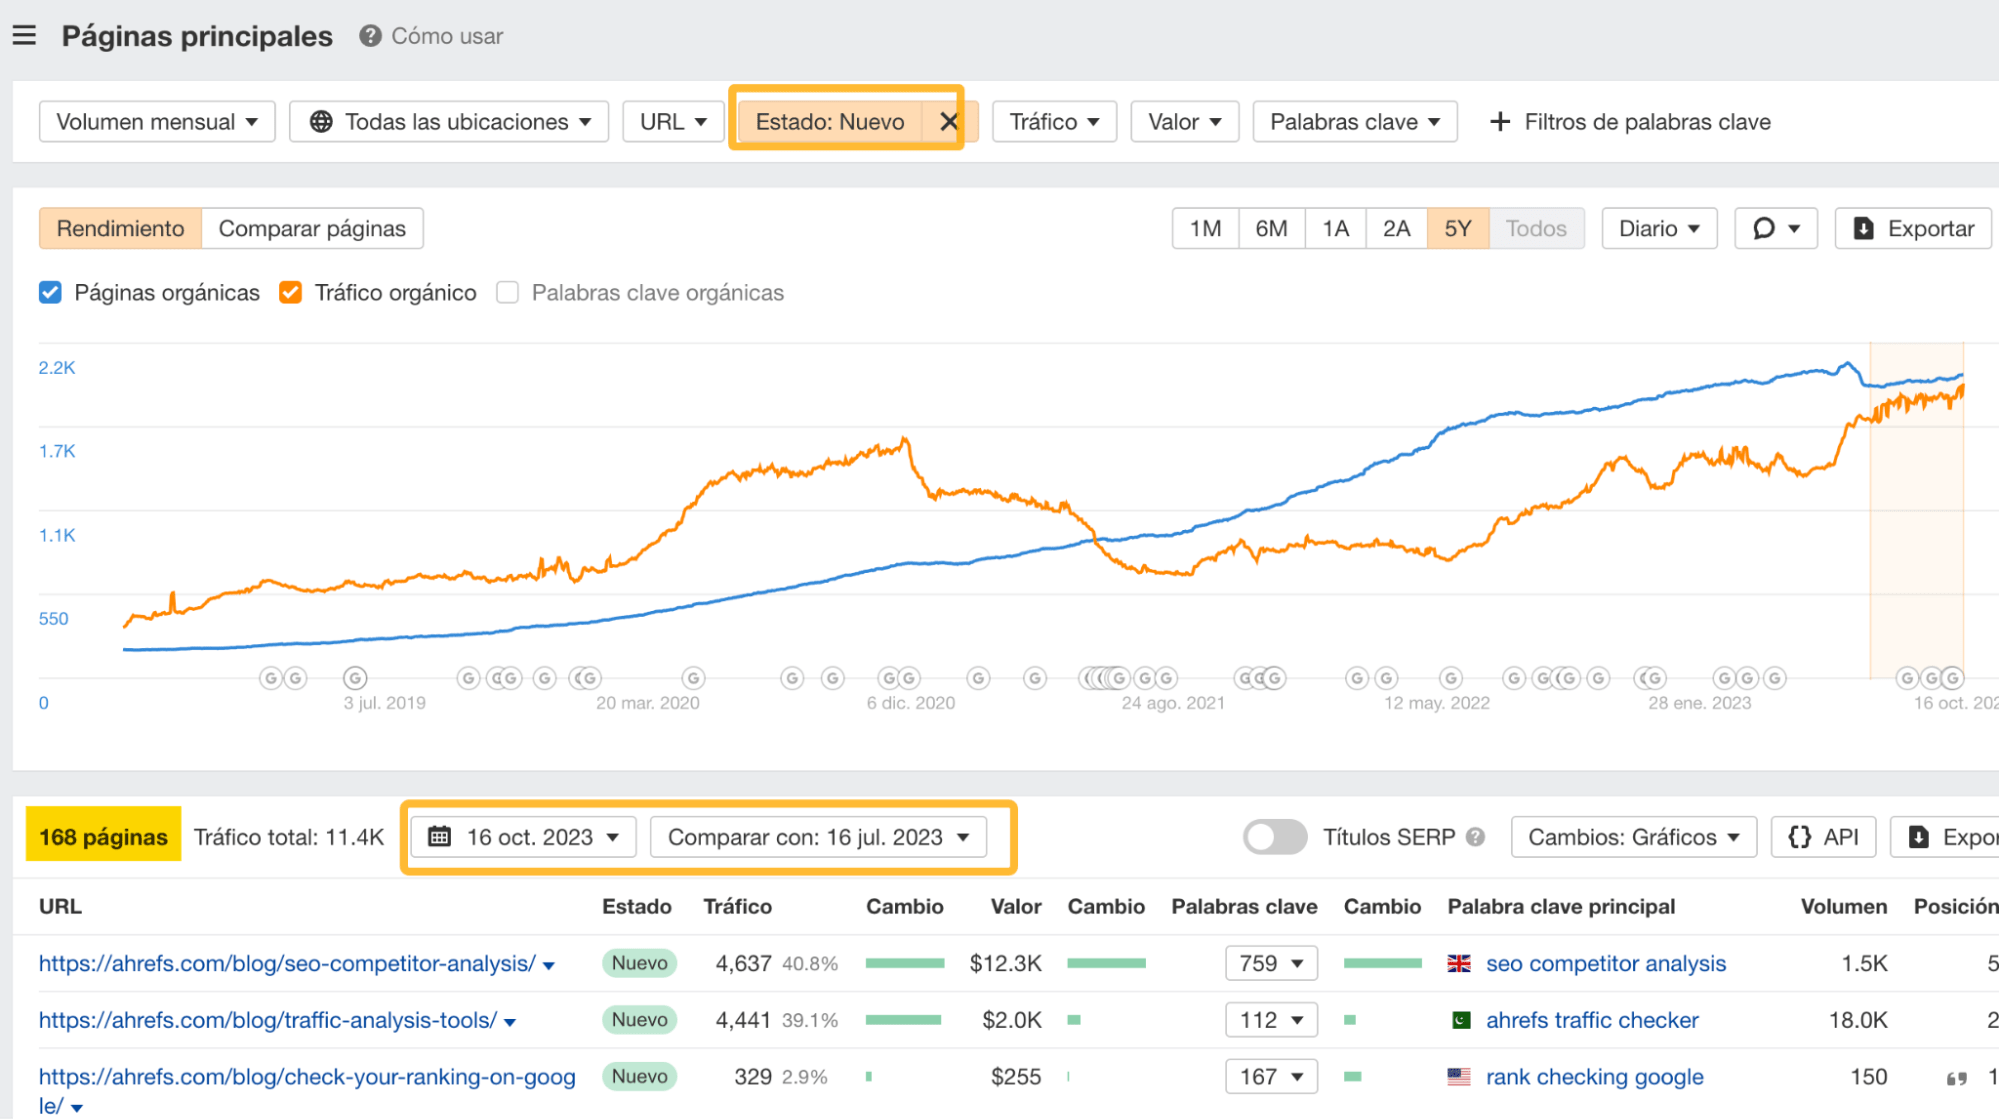
Task: Open the hamburger navigation menu
Action: (x=23, y=35)
